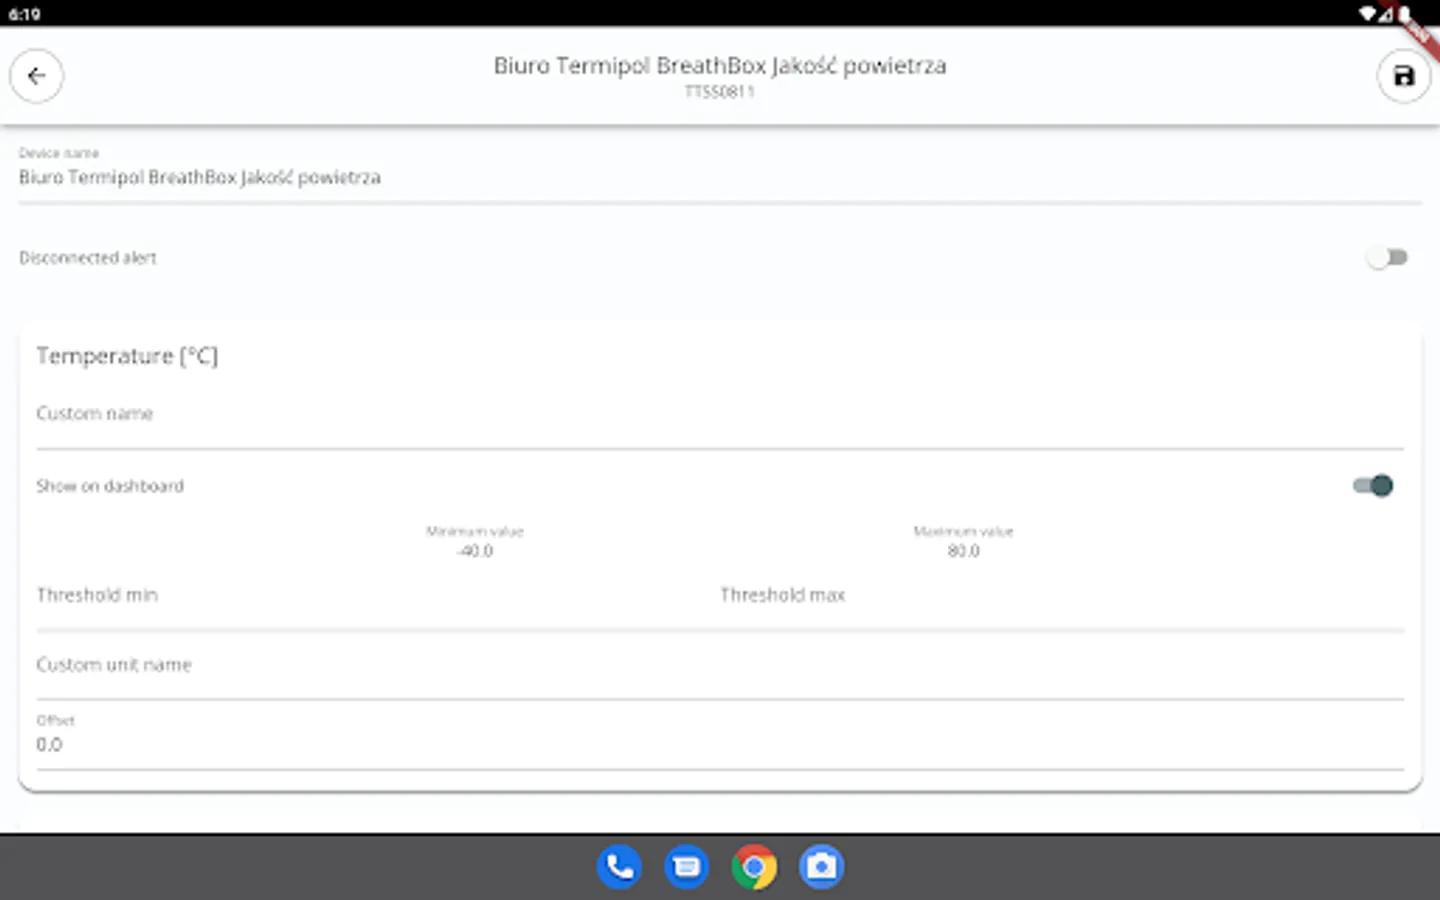
Task: Select the Maximum value 80.0 text
Action: [964, 551]
